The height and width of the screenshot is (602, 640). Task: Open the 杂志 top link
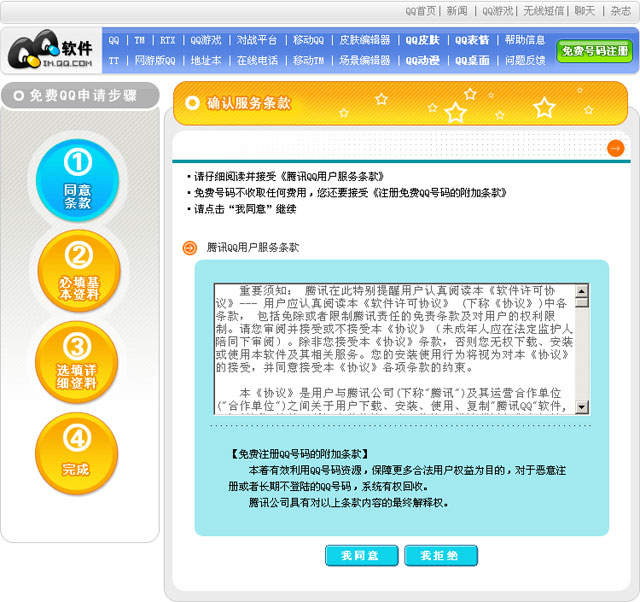point(620,11)
